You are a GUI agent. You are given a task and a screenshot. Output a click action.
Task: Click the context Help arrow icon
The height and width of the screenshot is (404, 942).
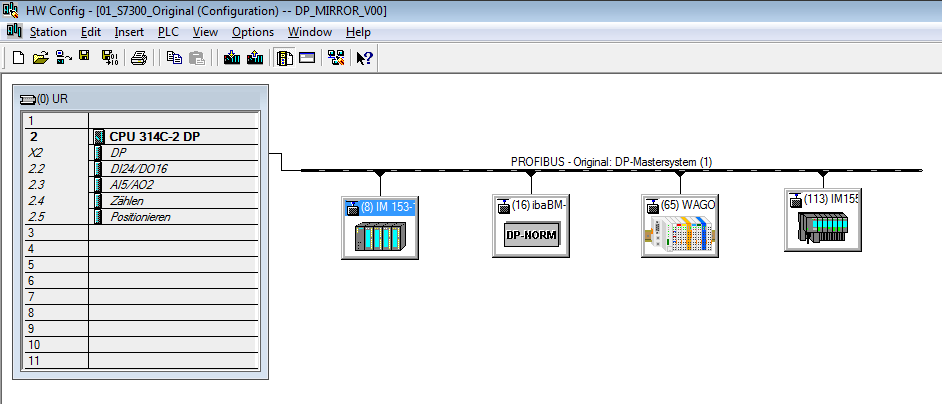pyautogui.click(x=364, y=58)
